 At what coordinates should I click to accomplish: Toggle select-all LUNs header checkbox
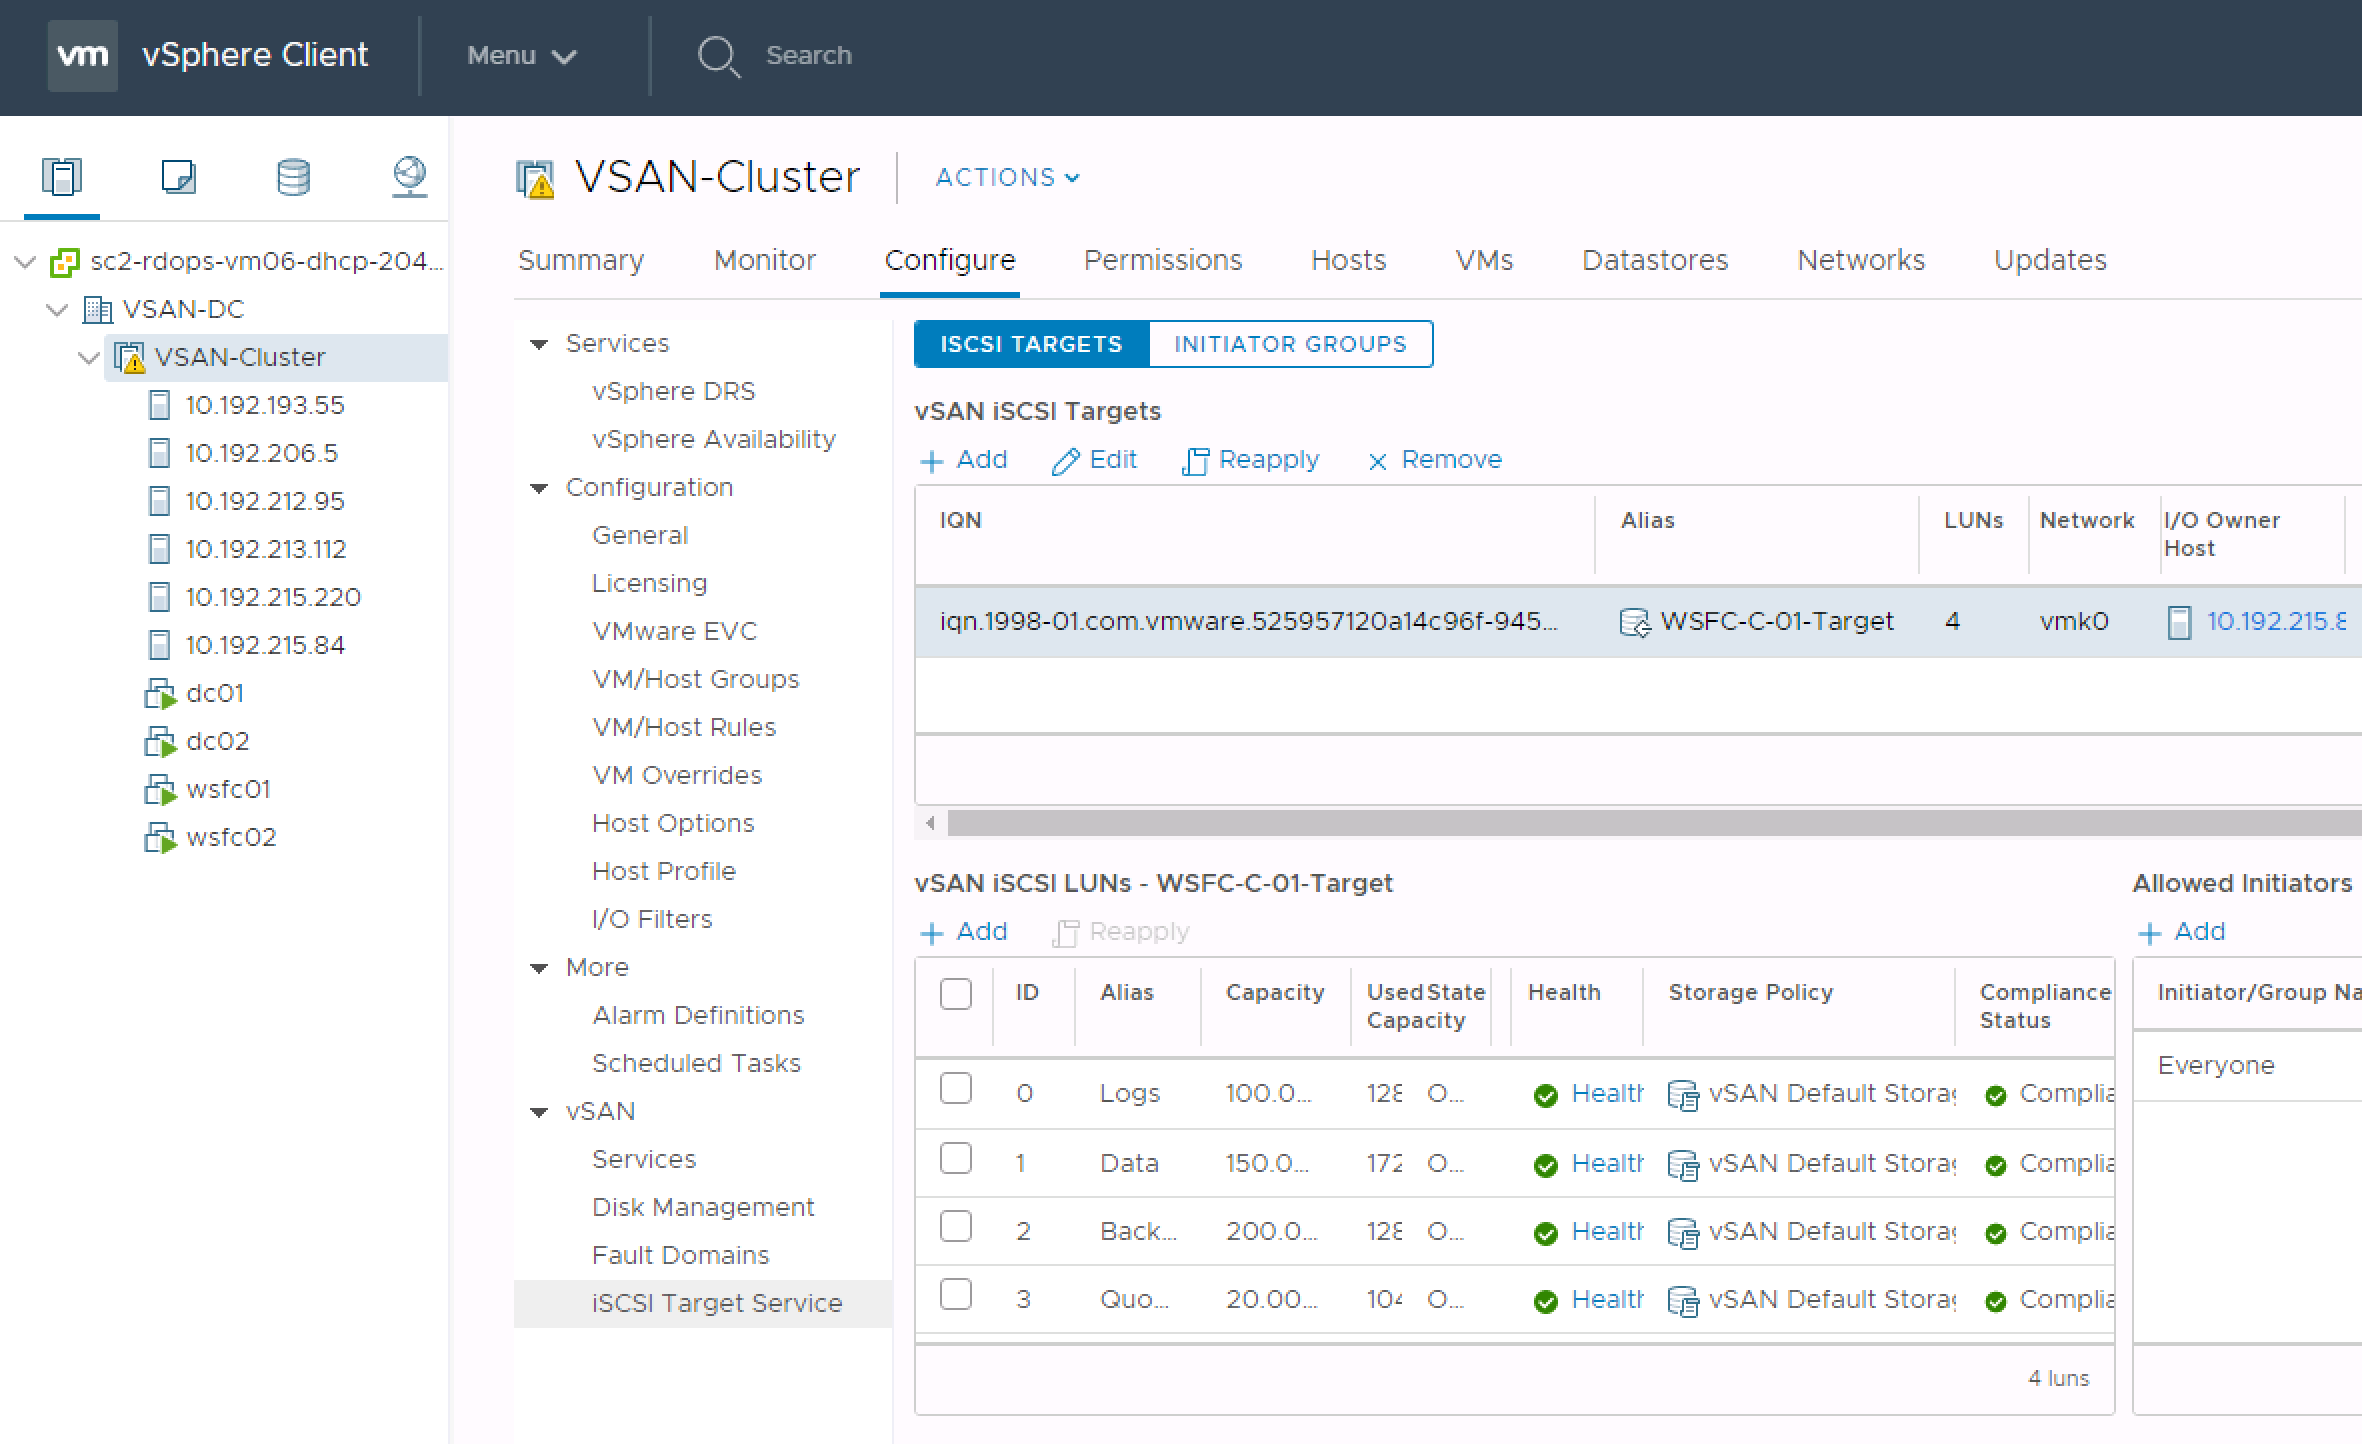[956, 994]
